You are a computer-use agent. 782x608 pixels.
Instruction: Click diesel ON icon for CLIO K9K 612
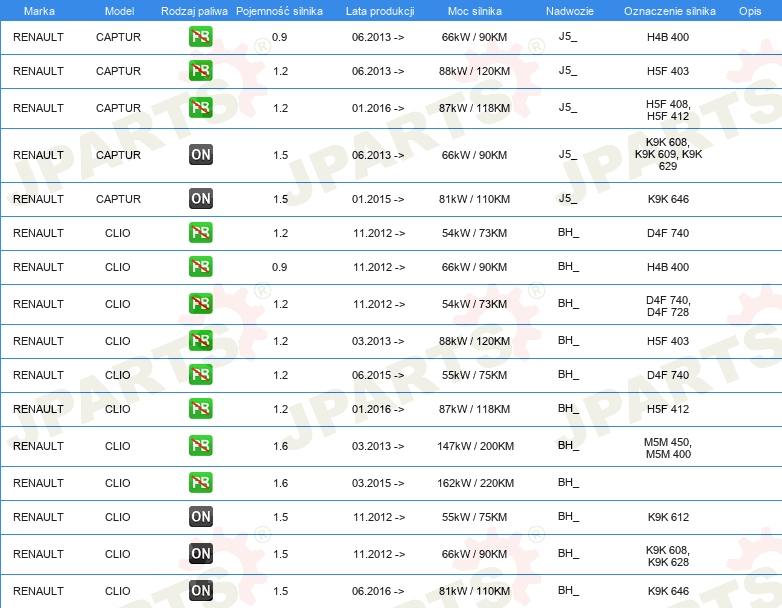tap(200, 516)
